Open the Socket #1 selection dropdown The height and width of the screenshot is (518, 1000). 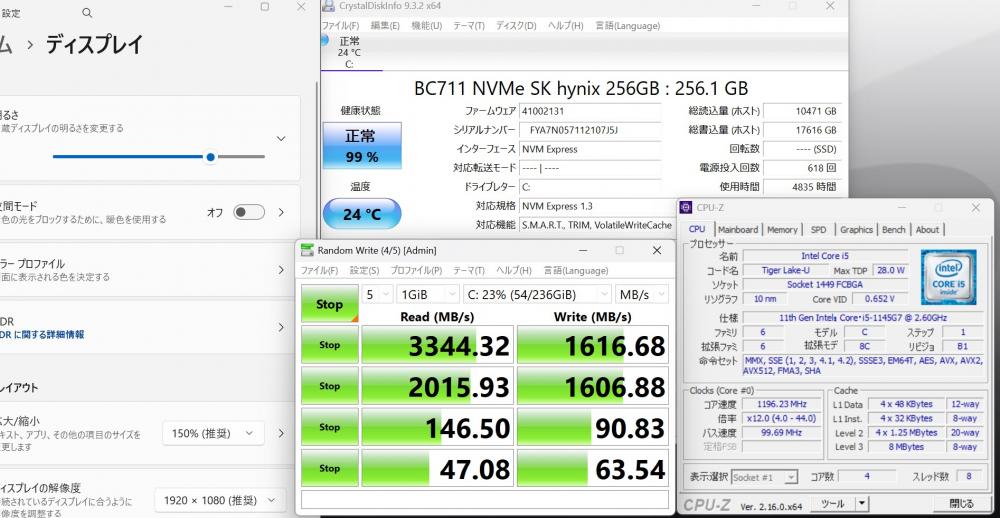click(765, 477)
